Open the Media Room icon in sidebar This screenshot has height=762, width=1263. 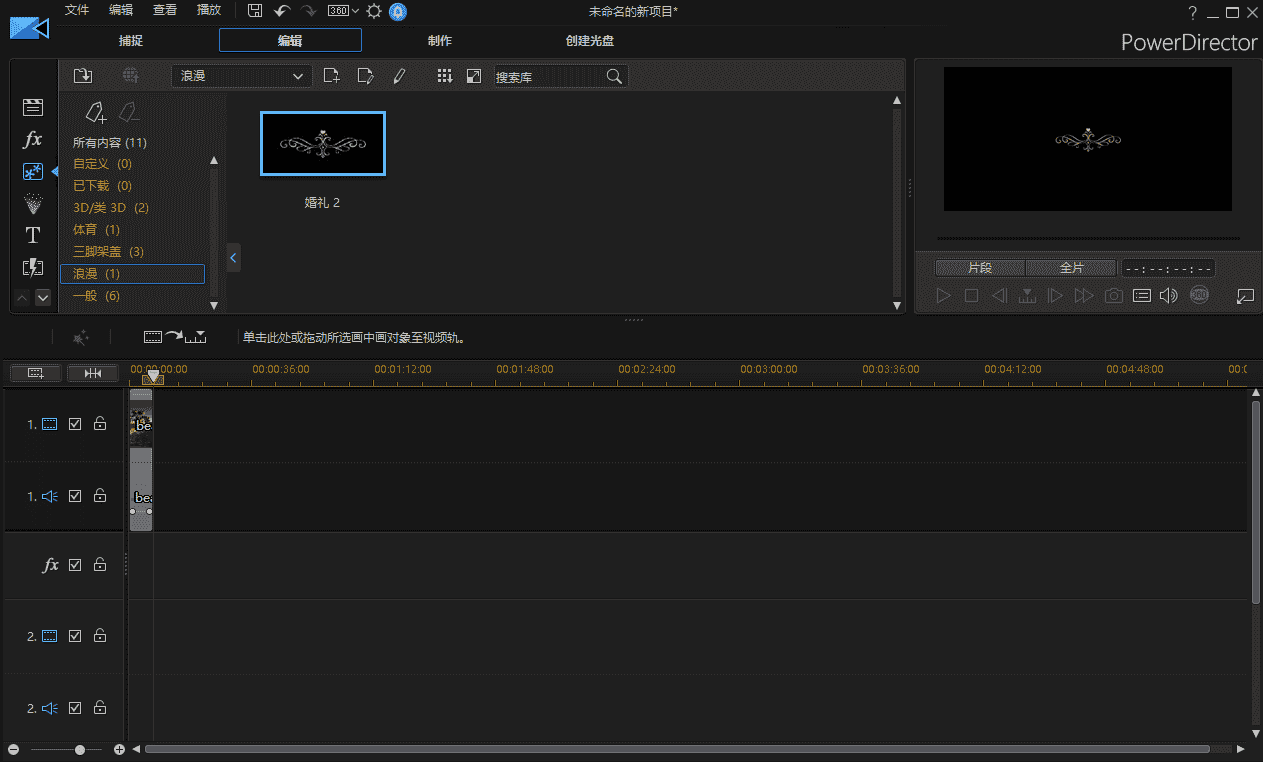tap(33, 107)
